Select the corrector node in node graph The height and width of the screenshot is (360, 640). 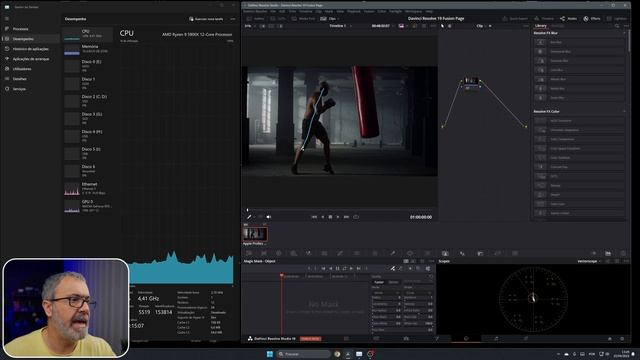click(x=471, y=82)
